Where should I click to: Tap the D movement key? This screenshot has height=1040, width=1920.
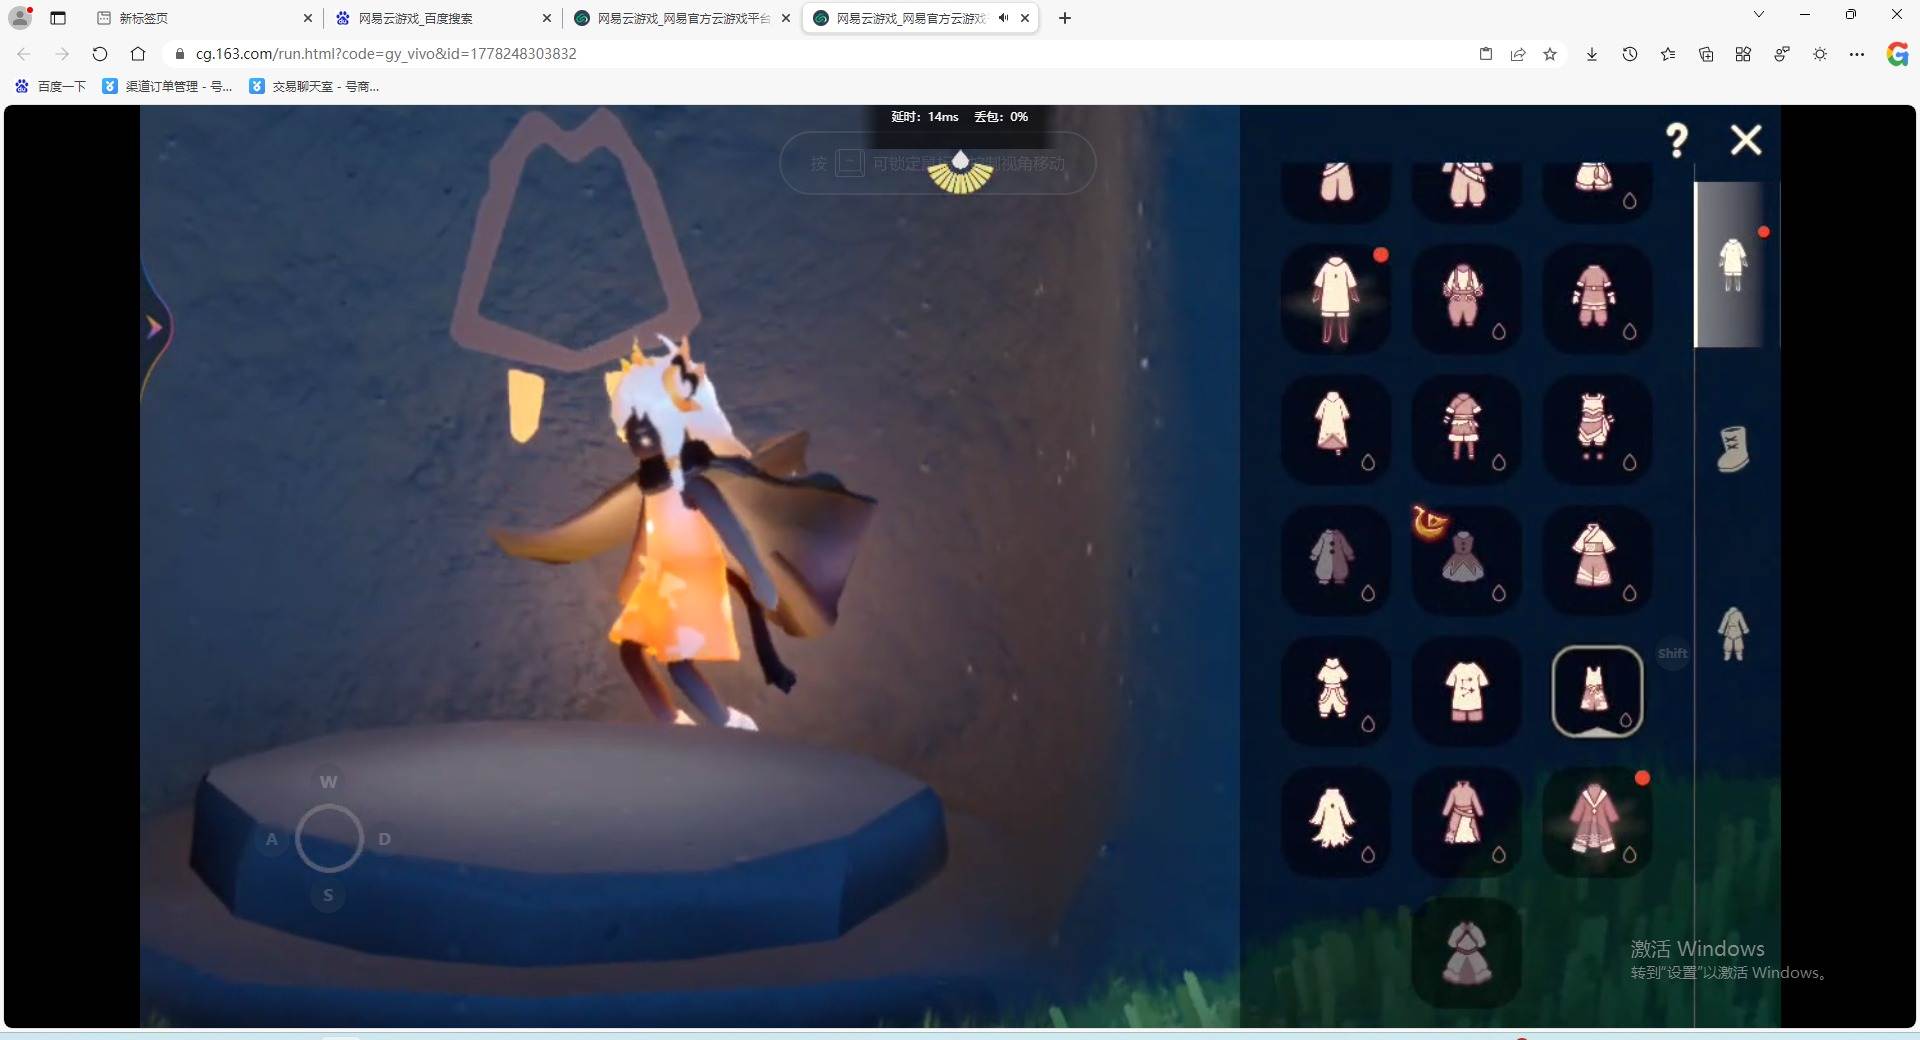(x=385, y=839)
